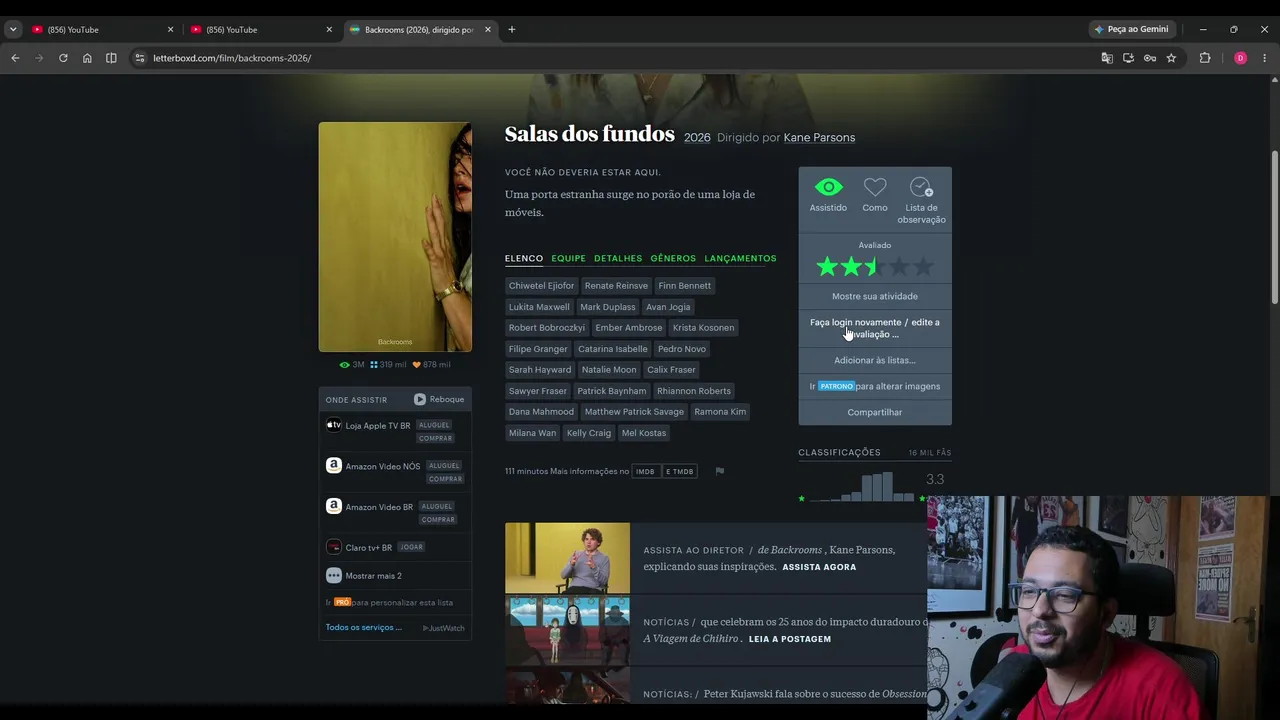This screenshot has width=1280, height=720.
Task: Select the ELENCO tab
Action: 524,259
